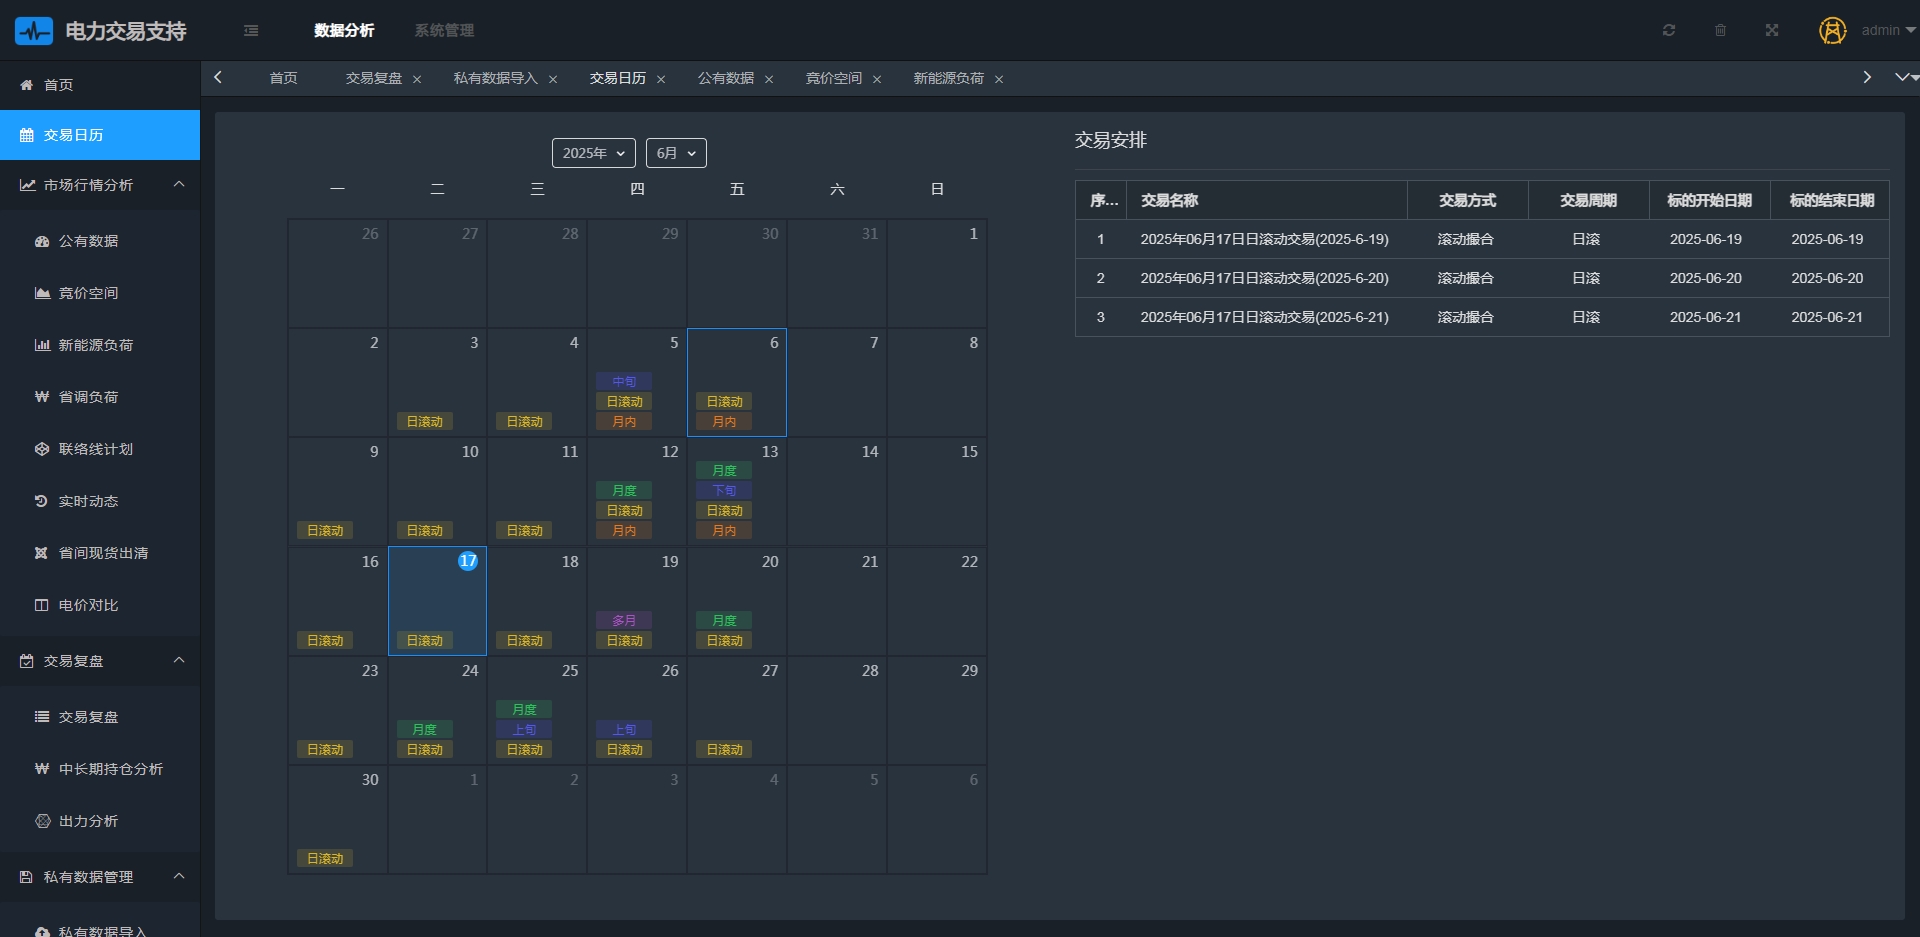Close the 新能源负荷 tab
This screenshot has width=1920, height=937.
[999, 79]
